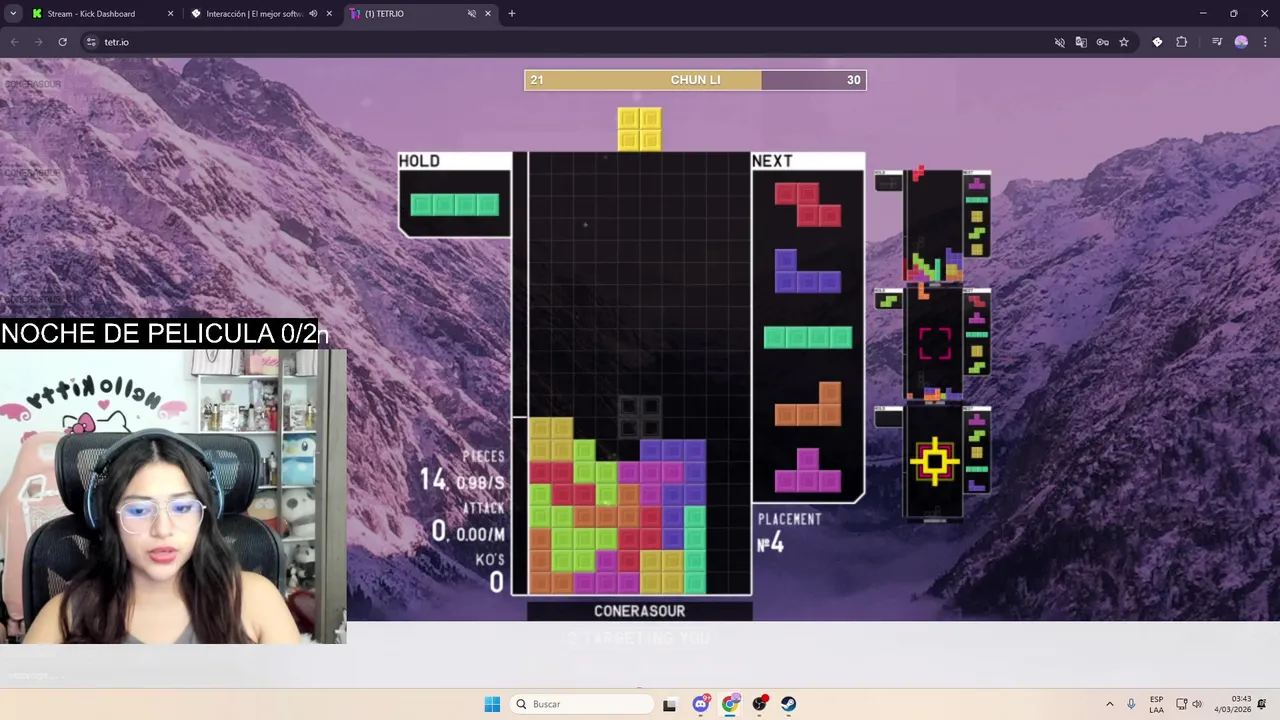Select the opponent board with yellow crosshair
The image size is (1280, 720).
(x=934, y=462)
